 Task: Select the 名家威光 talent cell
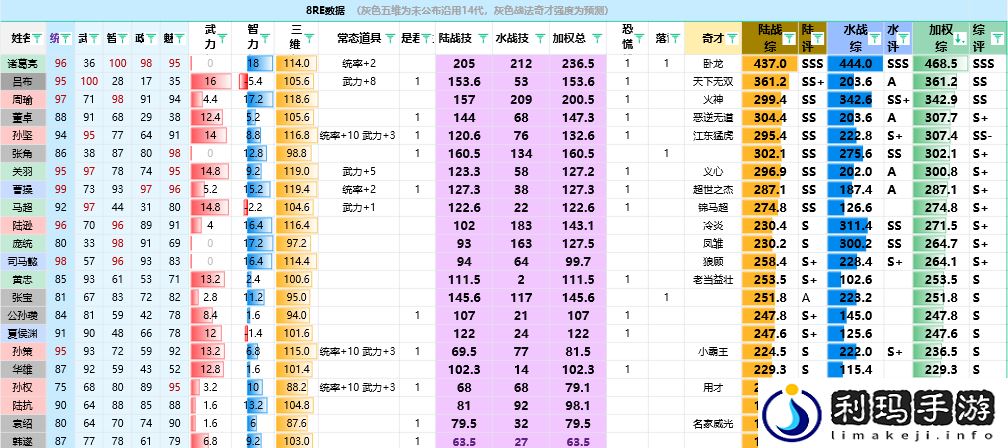pos(713,424)
